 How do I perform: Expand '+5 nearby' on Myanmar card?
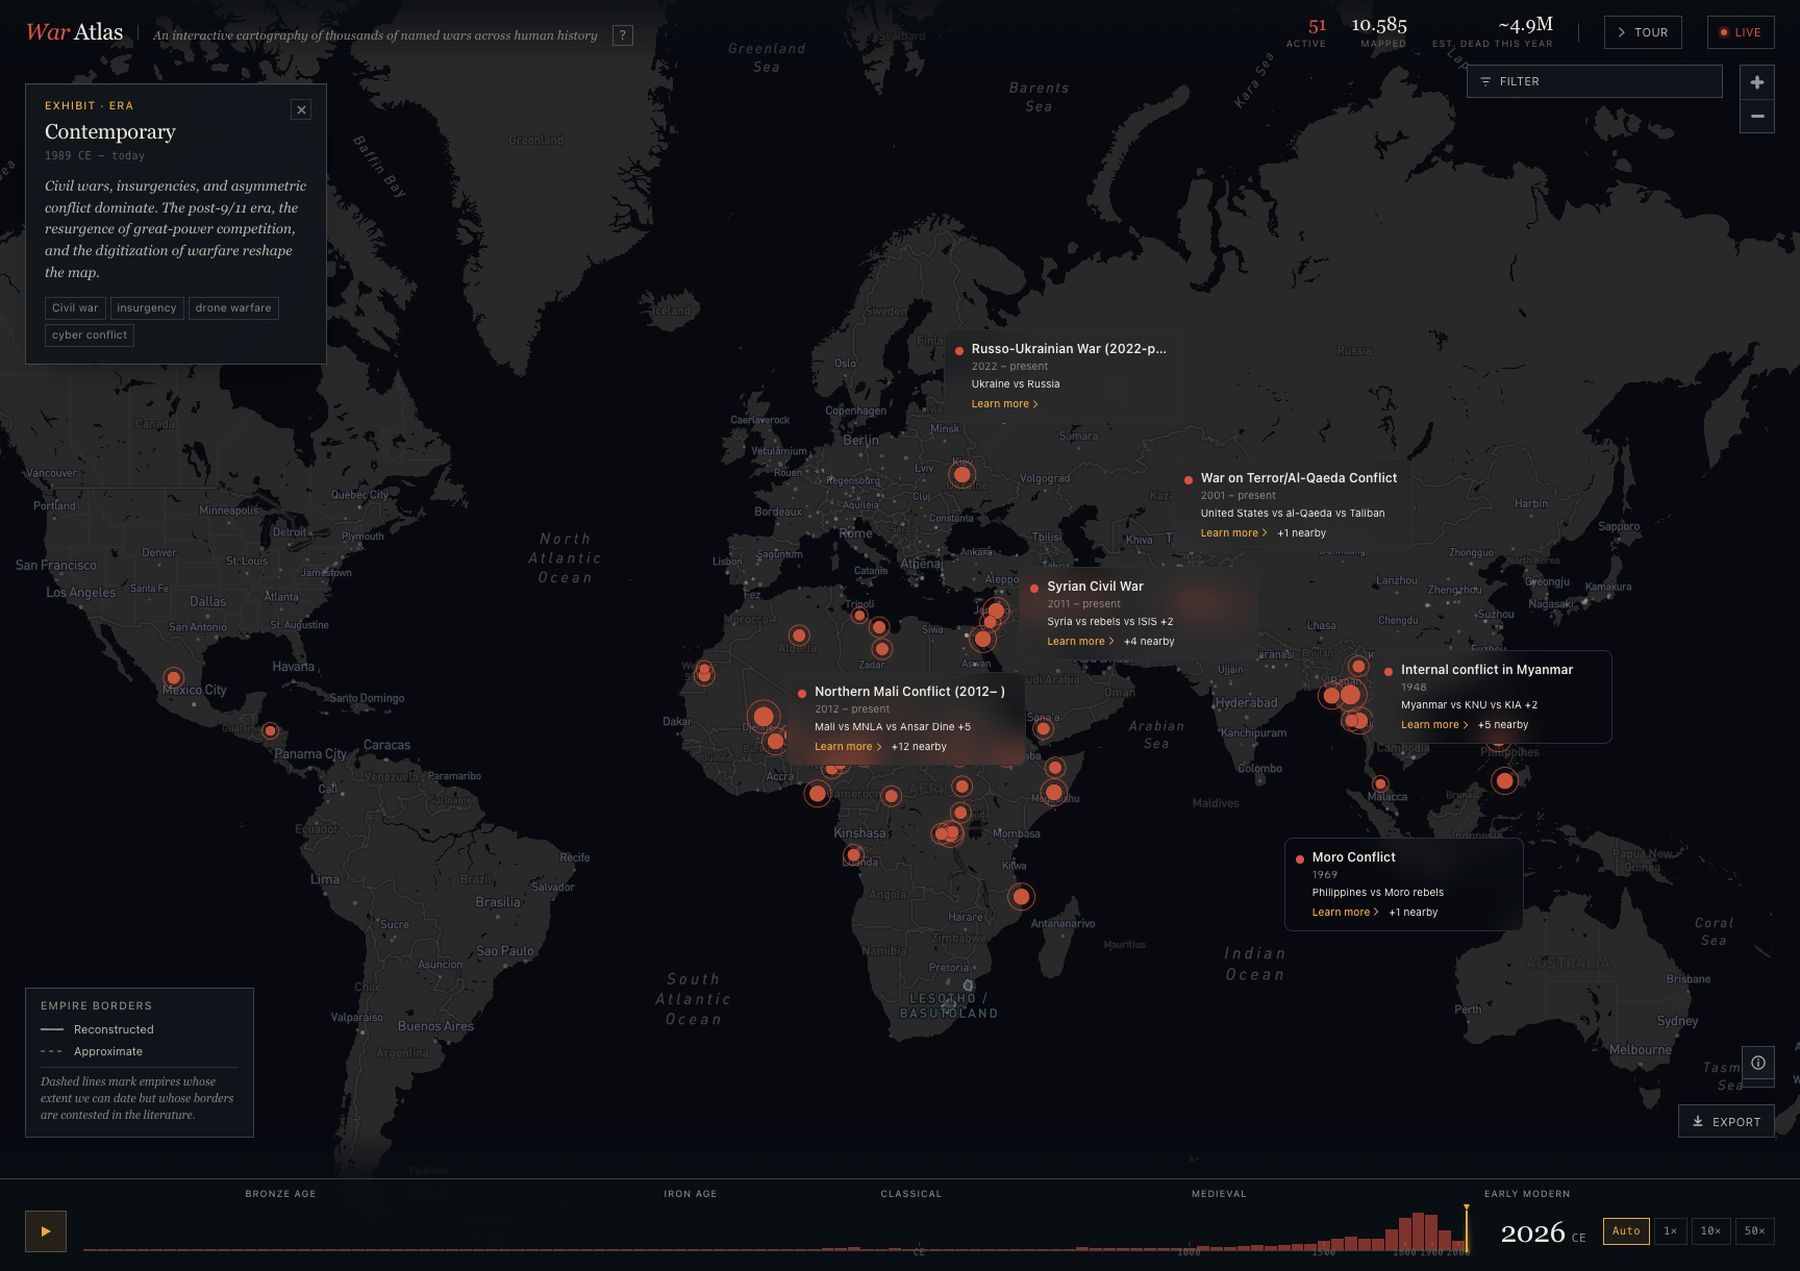[x=1503, y=724]
